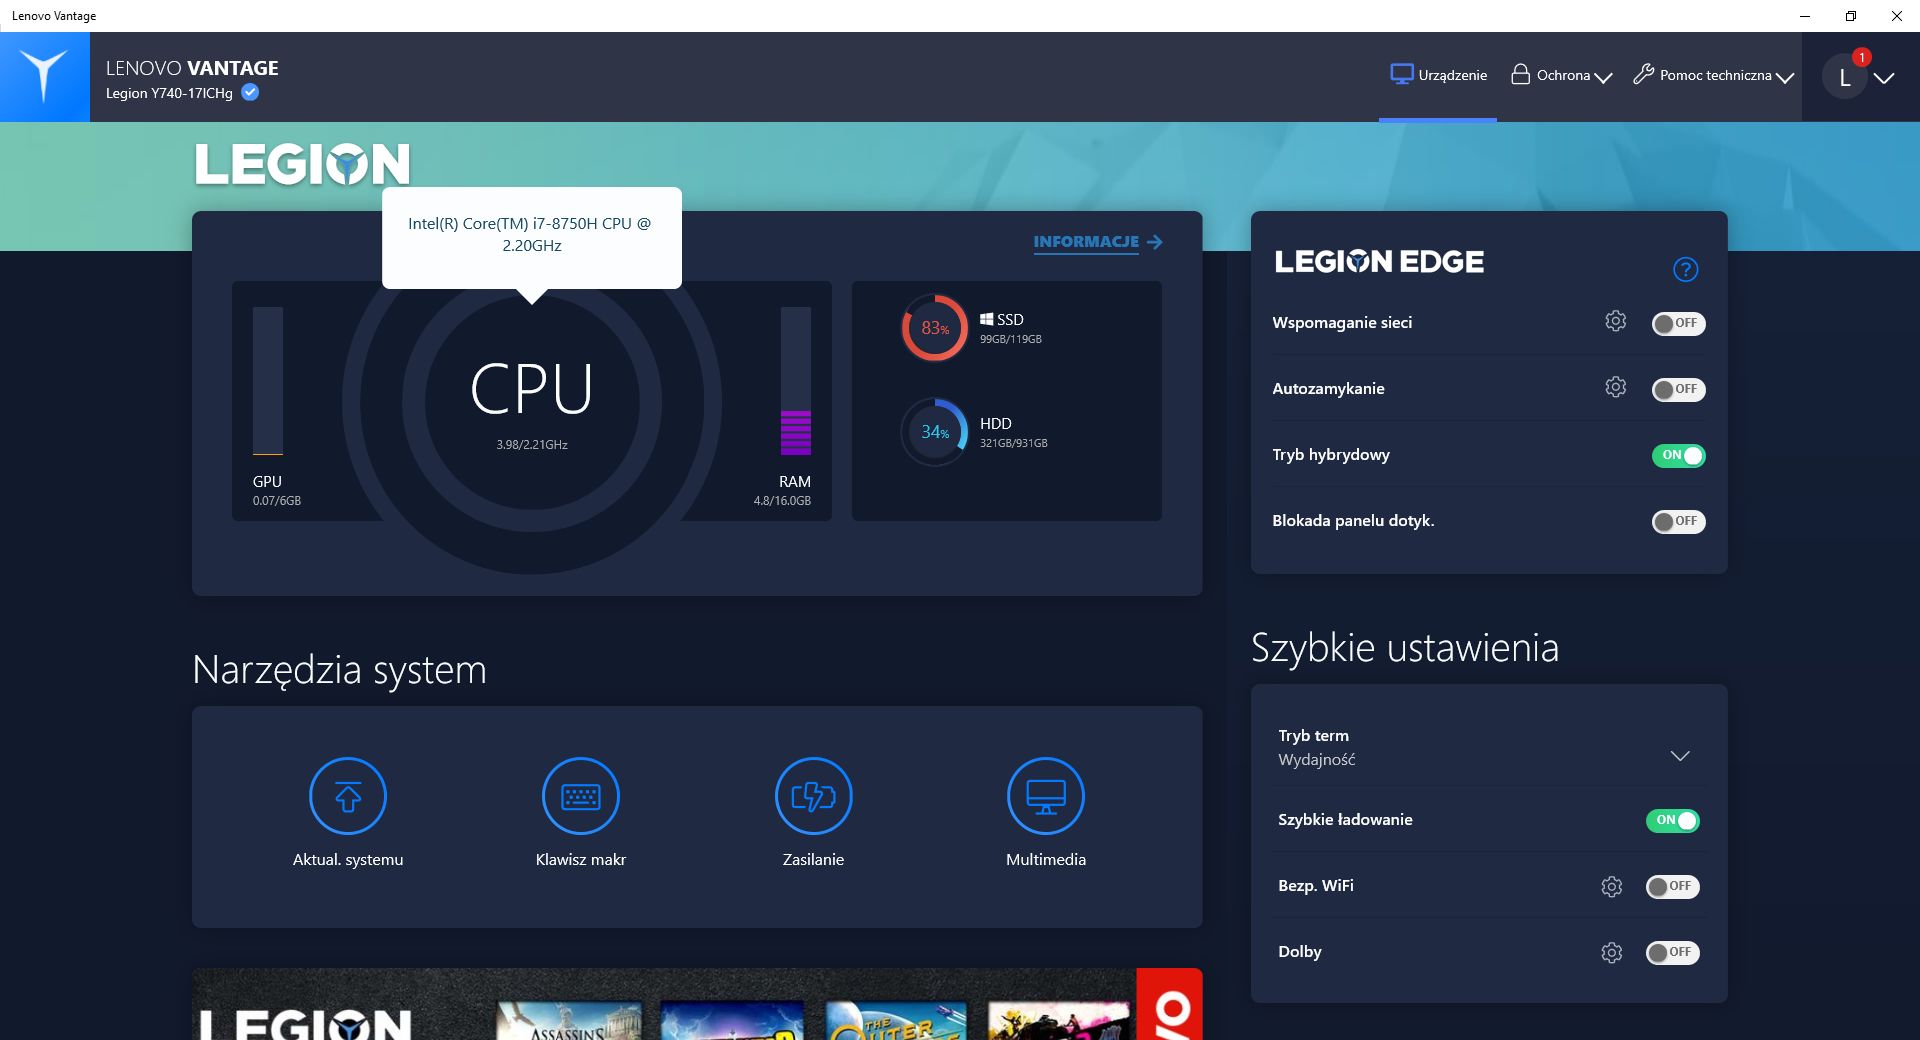Click the SSD 83% usage ring

[x=935, y=327]
